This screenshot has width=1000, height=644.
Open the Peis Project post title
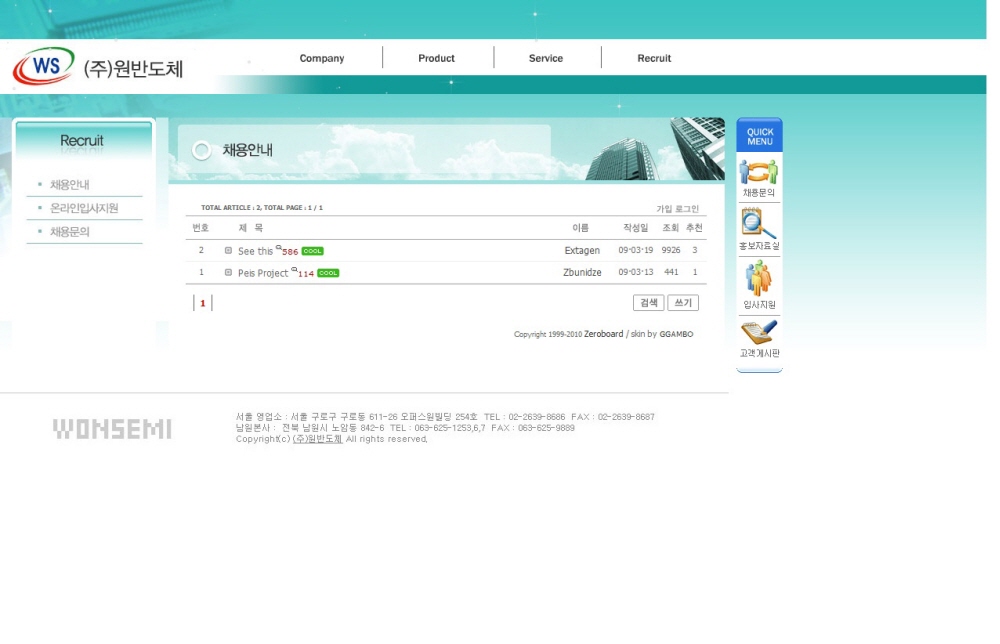click(x=263, y=273)
